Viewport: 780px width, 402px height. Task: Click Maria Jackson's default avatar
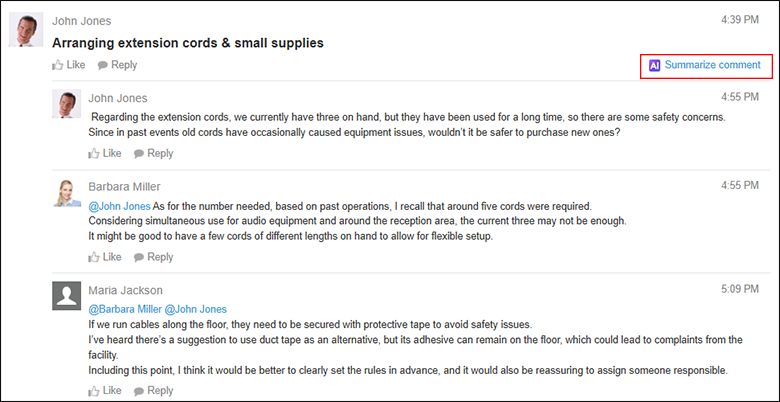[x=67, y=297]
